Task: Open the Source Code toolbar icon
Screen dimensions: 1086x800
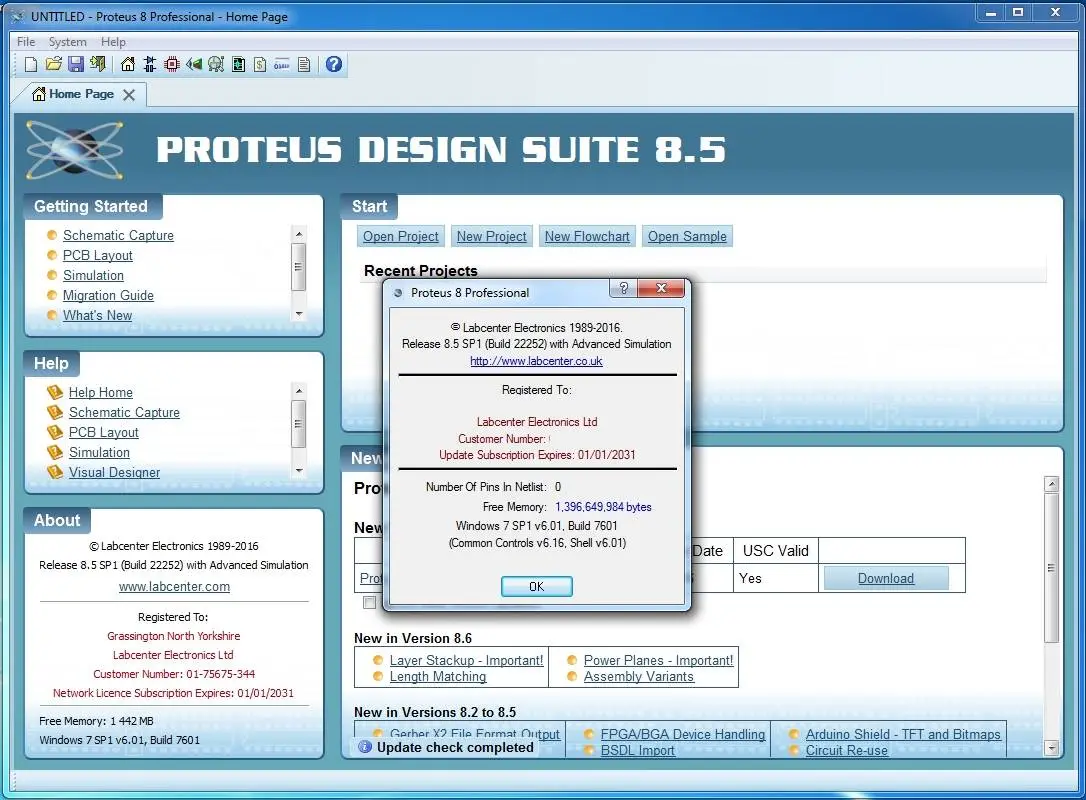Action: tap(282, 64)
